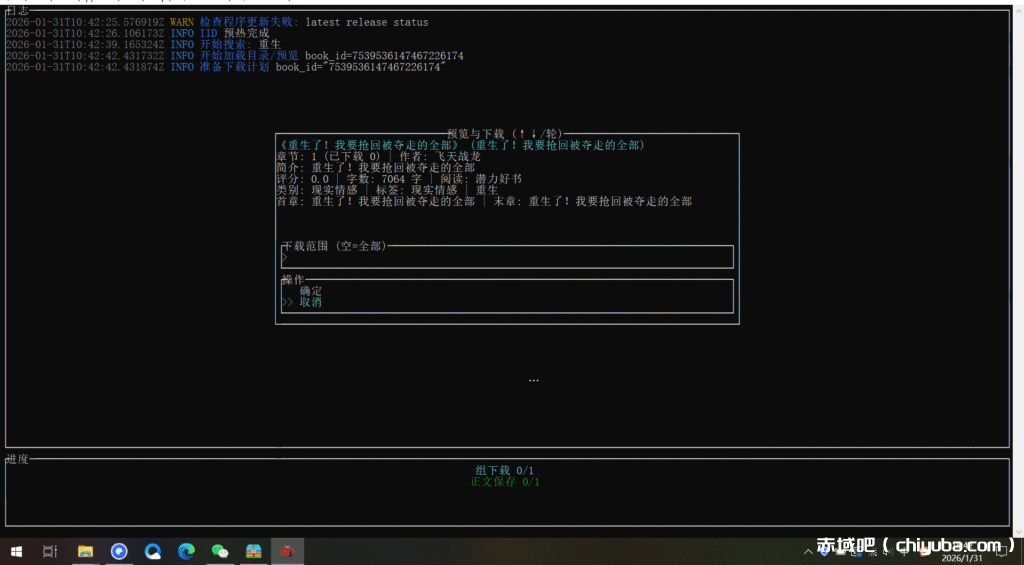
Task: Switch to the tomato downloader taskbar icon
Action: tap(288, 551)
